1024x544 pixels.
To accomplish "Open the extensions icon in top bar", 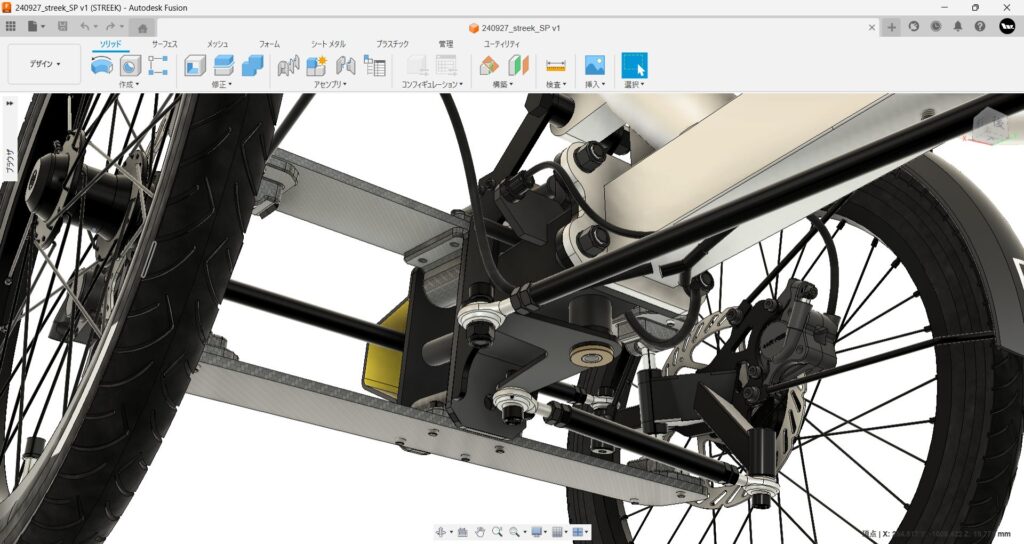I will coord(914,27).
